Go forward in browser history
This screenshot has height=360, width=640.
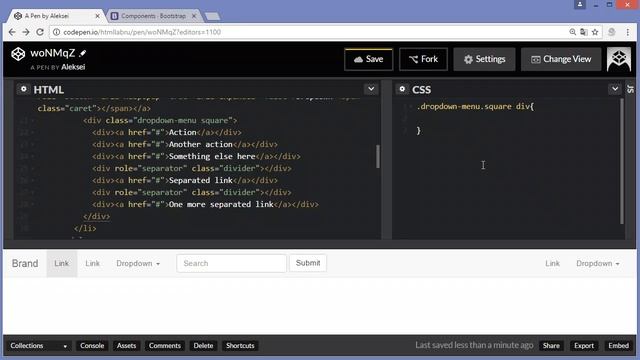pos(26,32)
